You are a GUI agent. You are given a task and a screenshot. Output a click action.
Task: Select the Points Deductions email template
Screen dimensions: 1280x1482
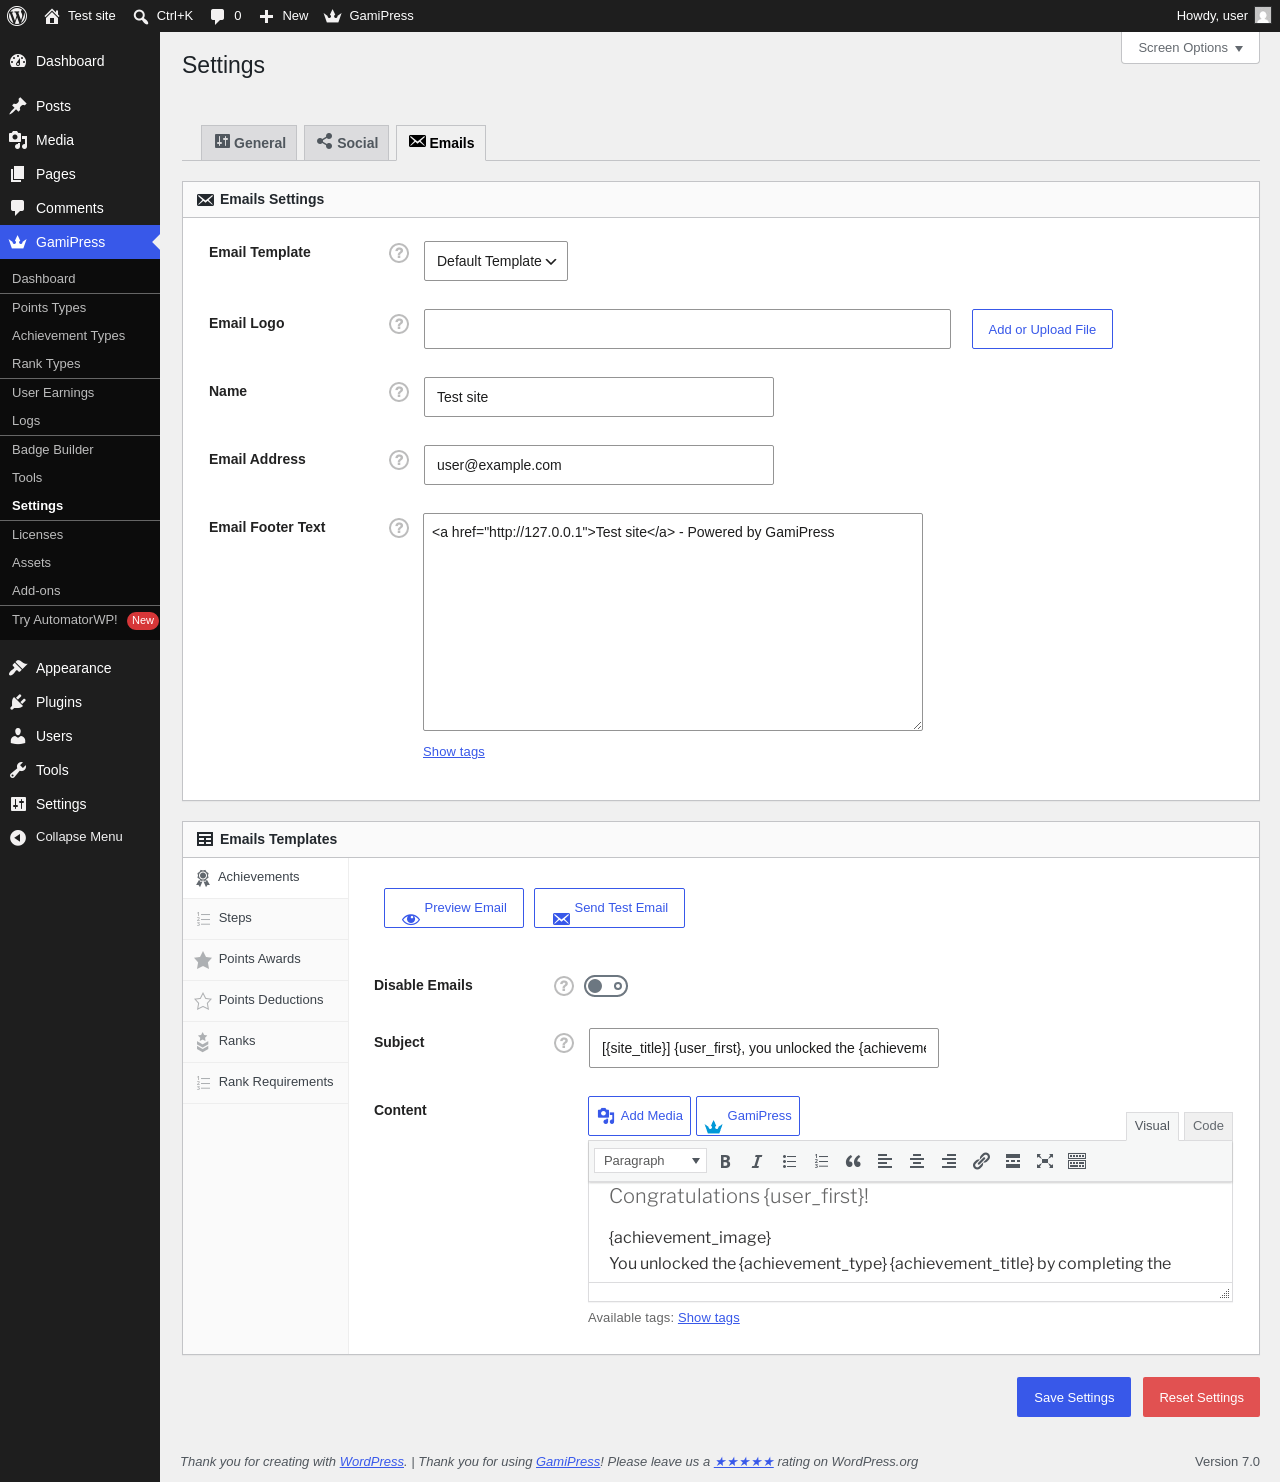(266, 1000)
